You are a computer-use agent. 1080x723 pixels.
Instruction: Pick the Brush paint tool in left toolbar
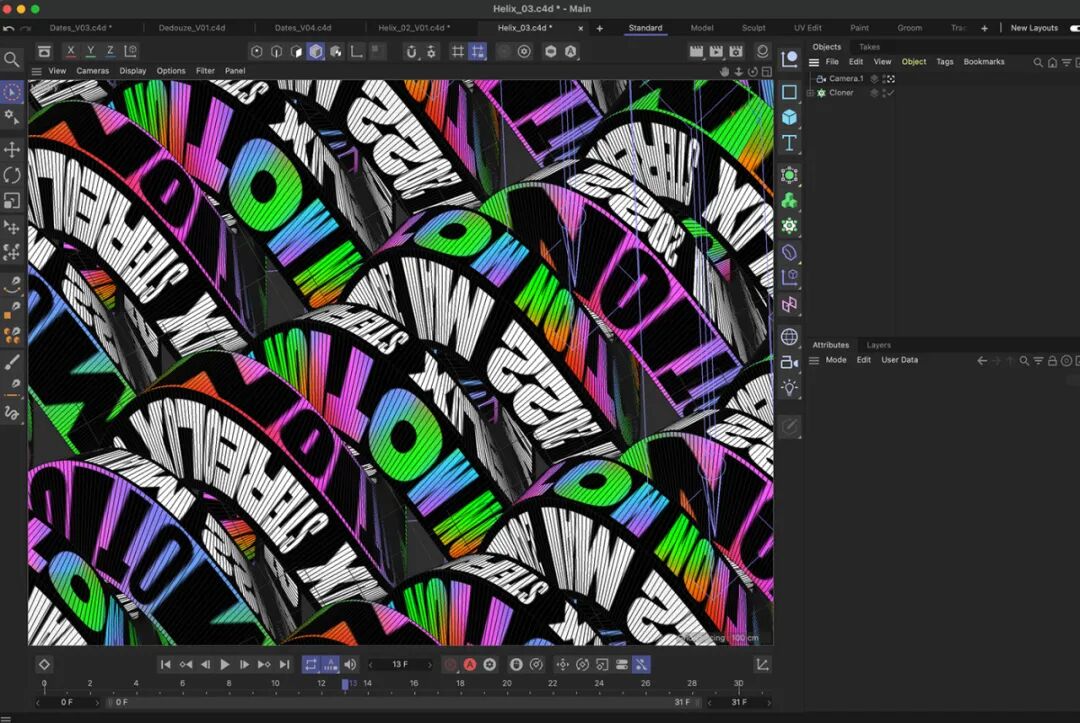coord(12,362)
